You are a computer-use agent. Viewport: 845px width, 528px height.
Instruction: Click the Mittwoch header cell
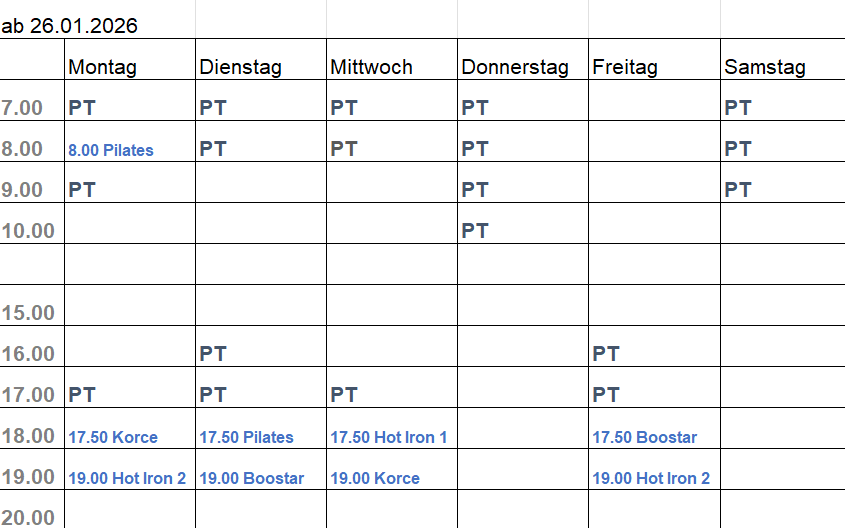tap(371, 67)
